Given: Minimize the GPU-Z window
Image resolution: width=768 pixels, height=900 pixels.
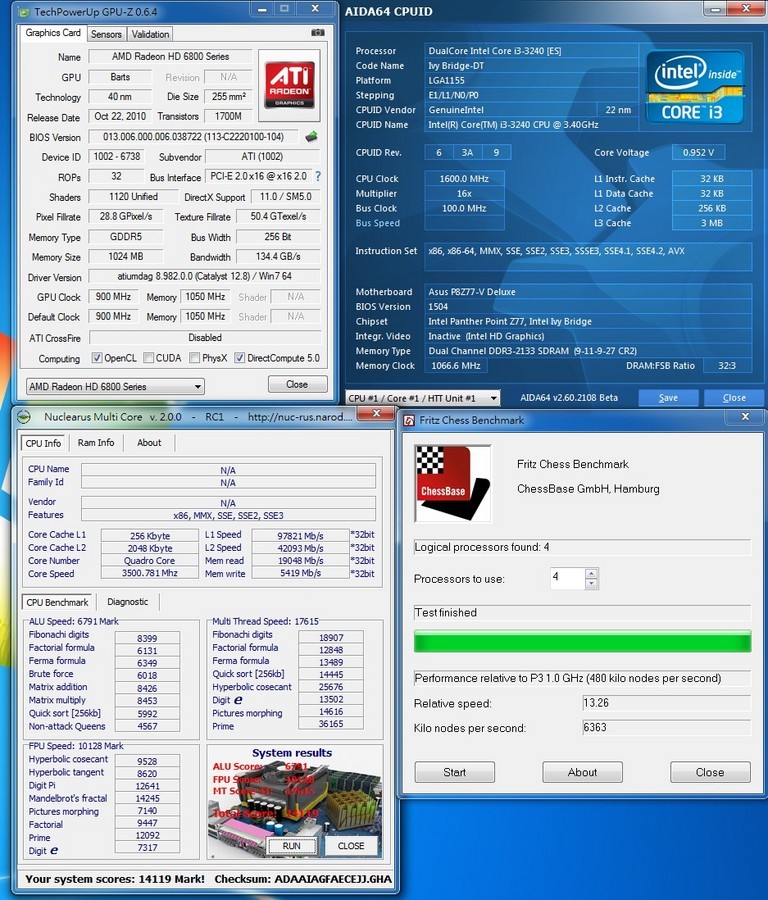Looking at the screenshot, I should [x=262, y=10].
